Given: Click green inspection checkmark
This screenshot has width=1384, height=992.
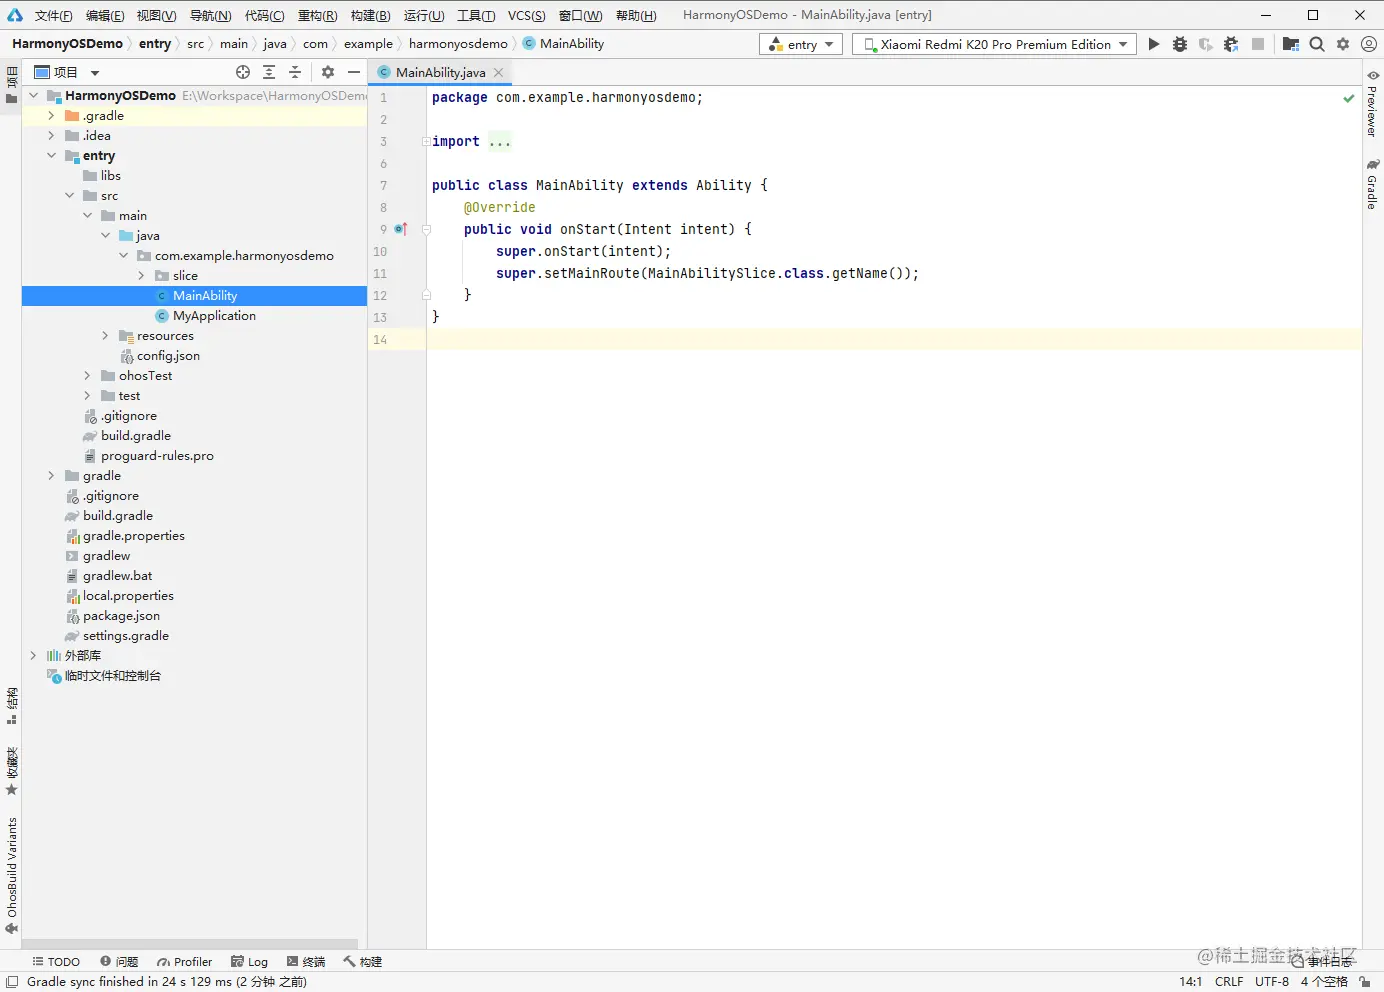Looking at the screenshot, I should point(1349,98).
